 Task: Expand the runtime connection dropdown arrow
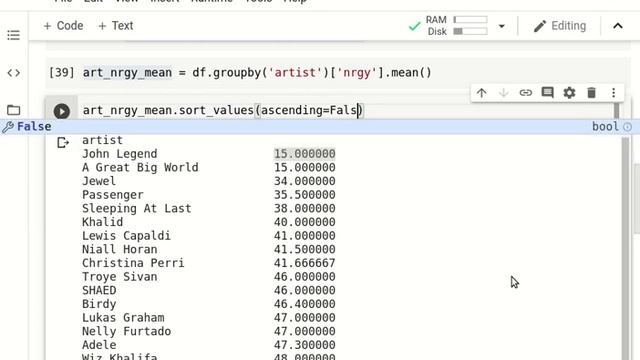[502, 26]
